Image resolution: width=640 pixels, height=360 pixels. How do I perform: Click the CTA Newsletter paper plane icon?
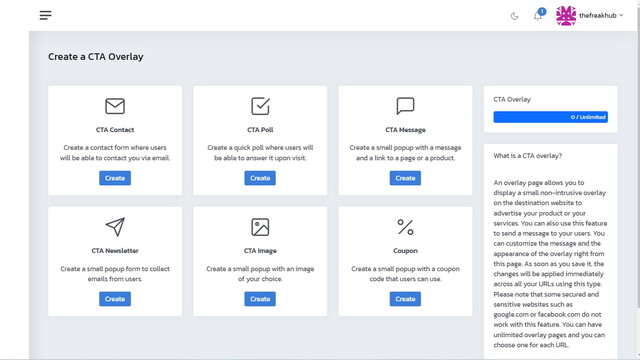115,227
